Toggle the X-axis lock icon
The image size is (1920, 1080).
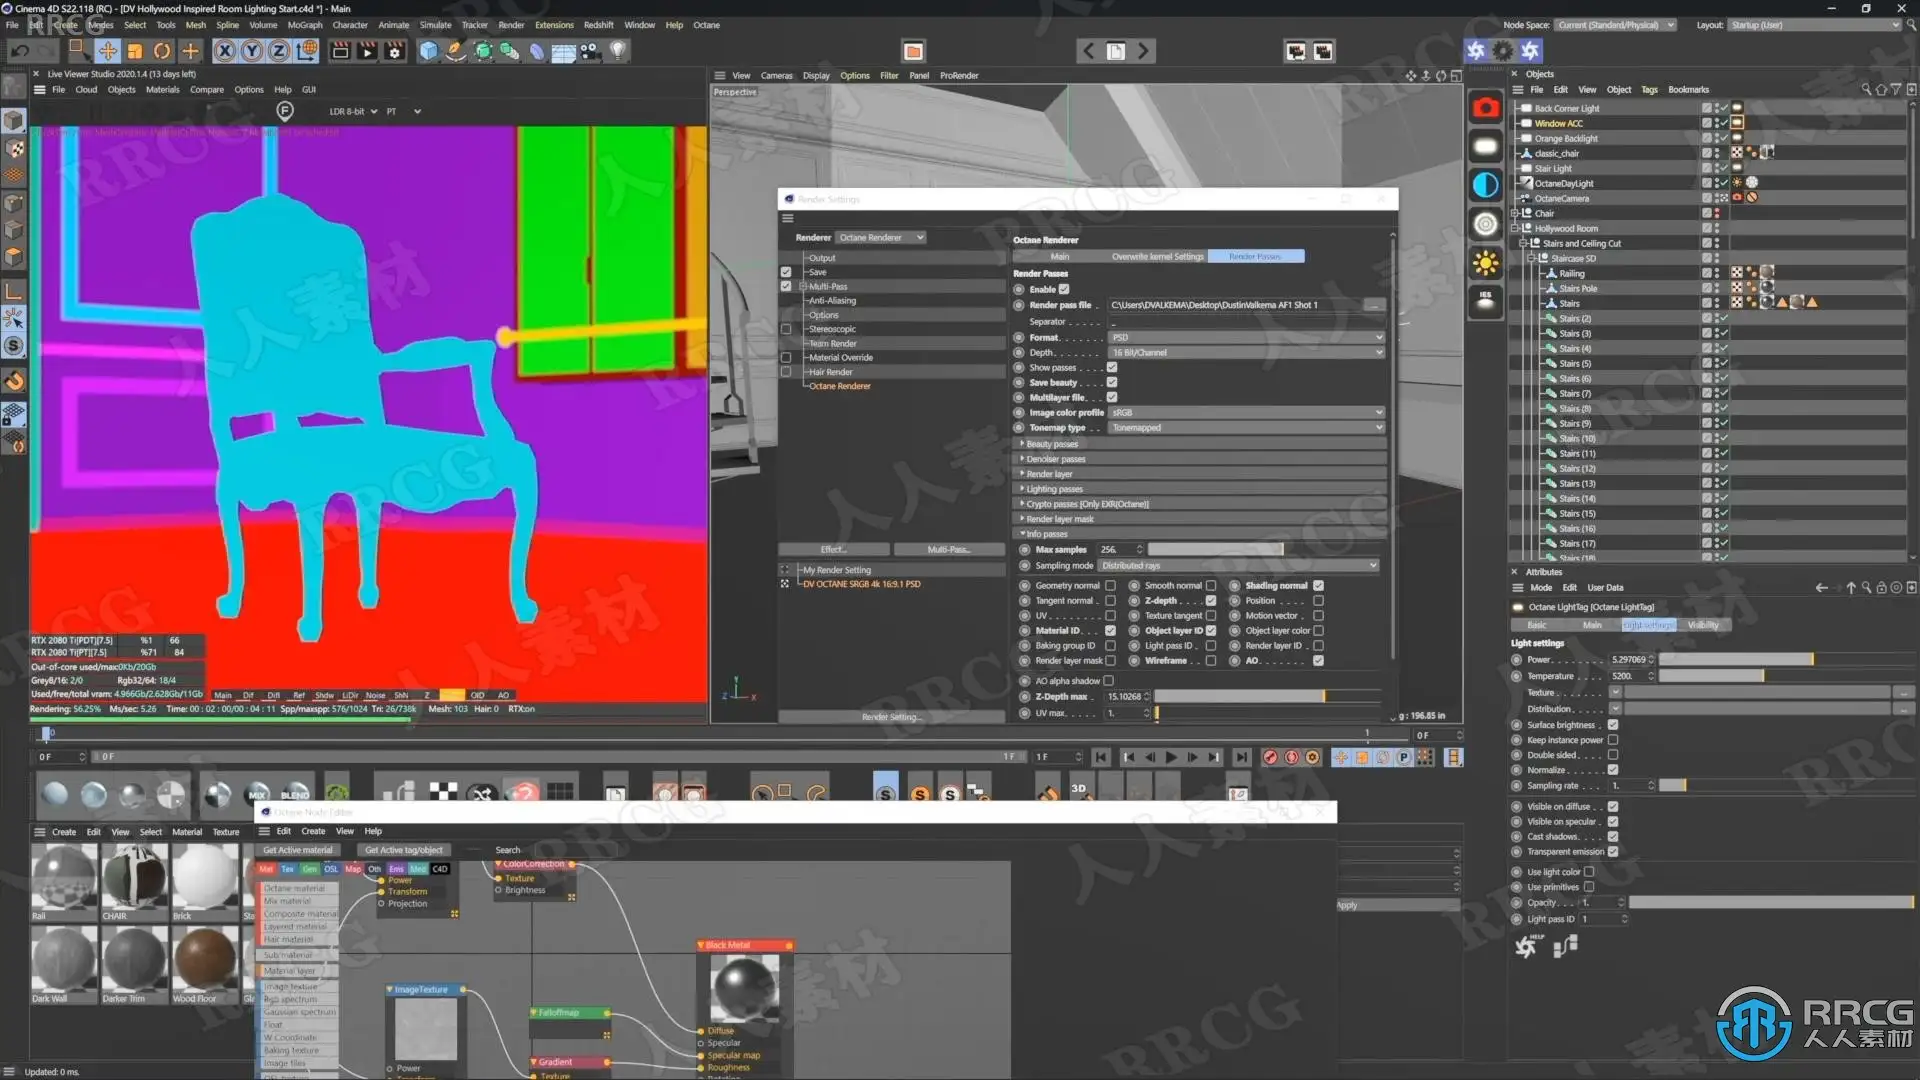225,51
